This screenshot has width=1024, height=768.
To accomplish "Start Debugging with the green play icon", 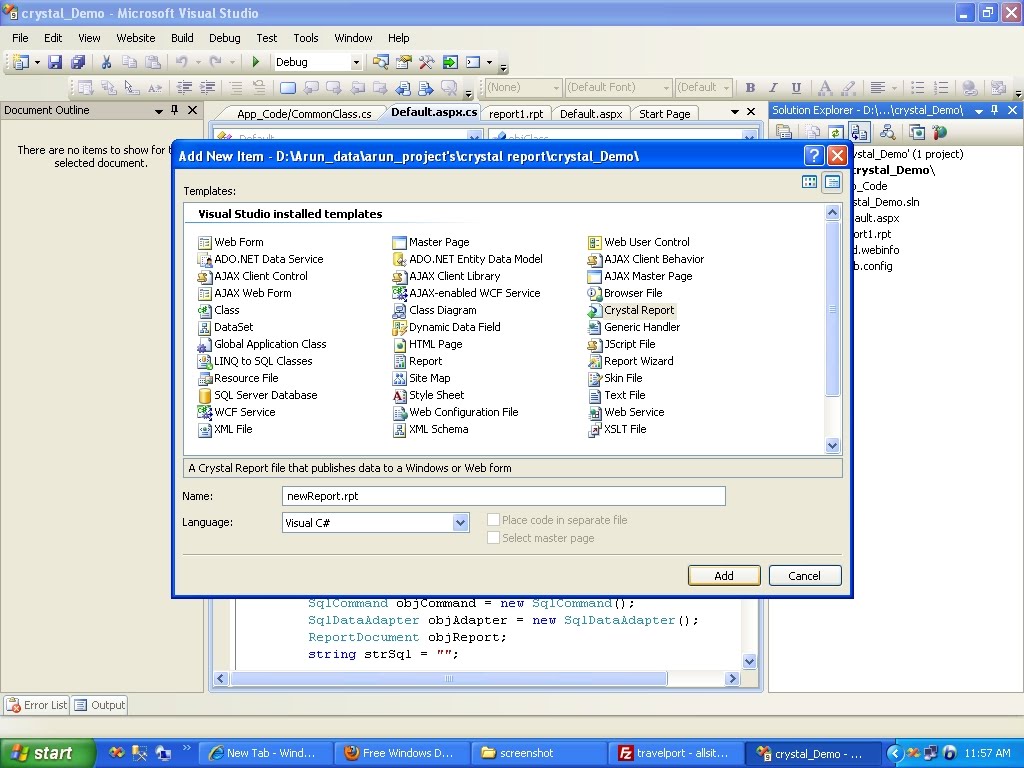I will pos(254,61).
